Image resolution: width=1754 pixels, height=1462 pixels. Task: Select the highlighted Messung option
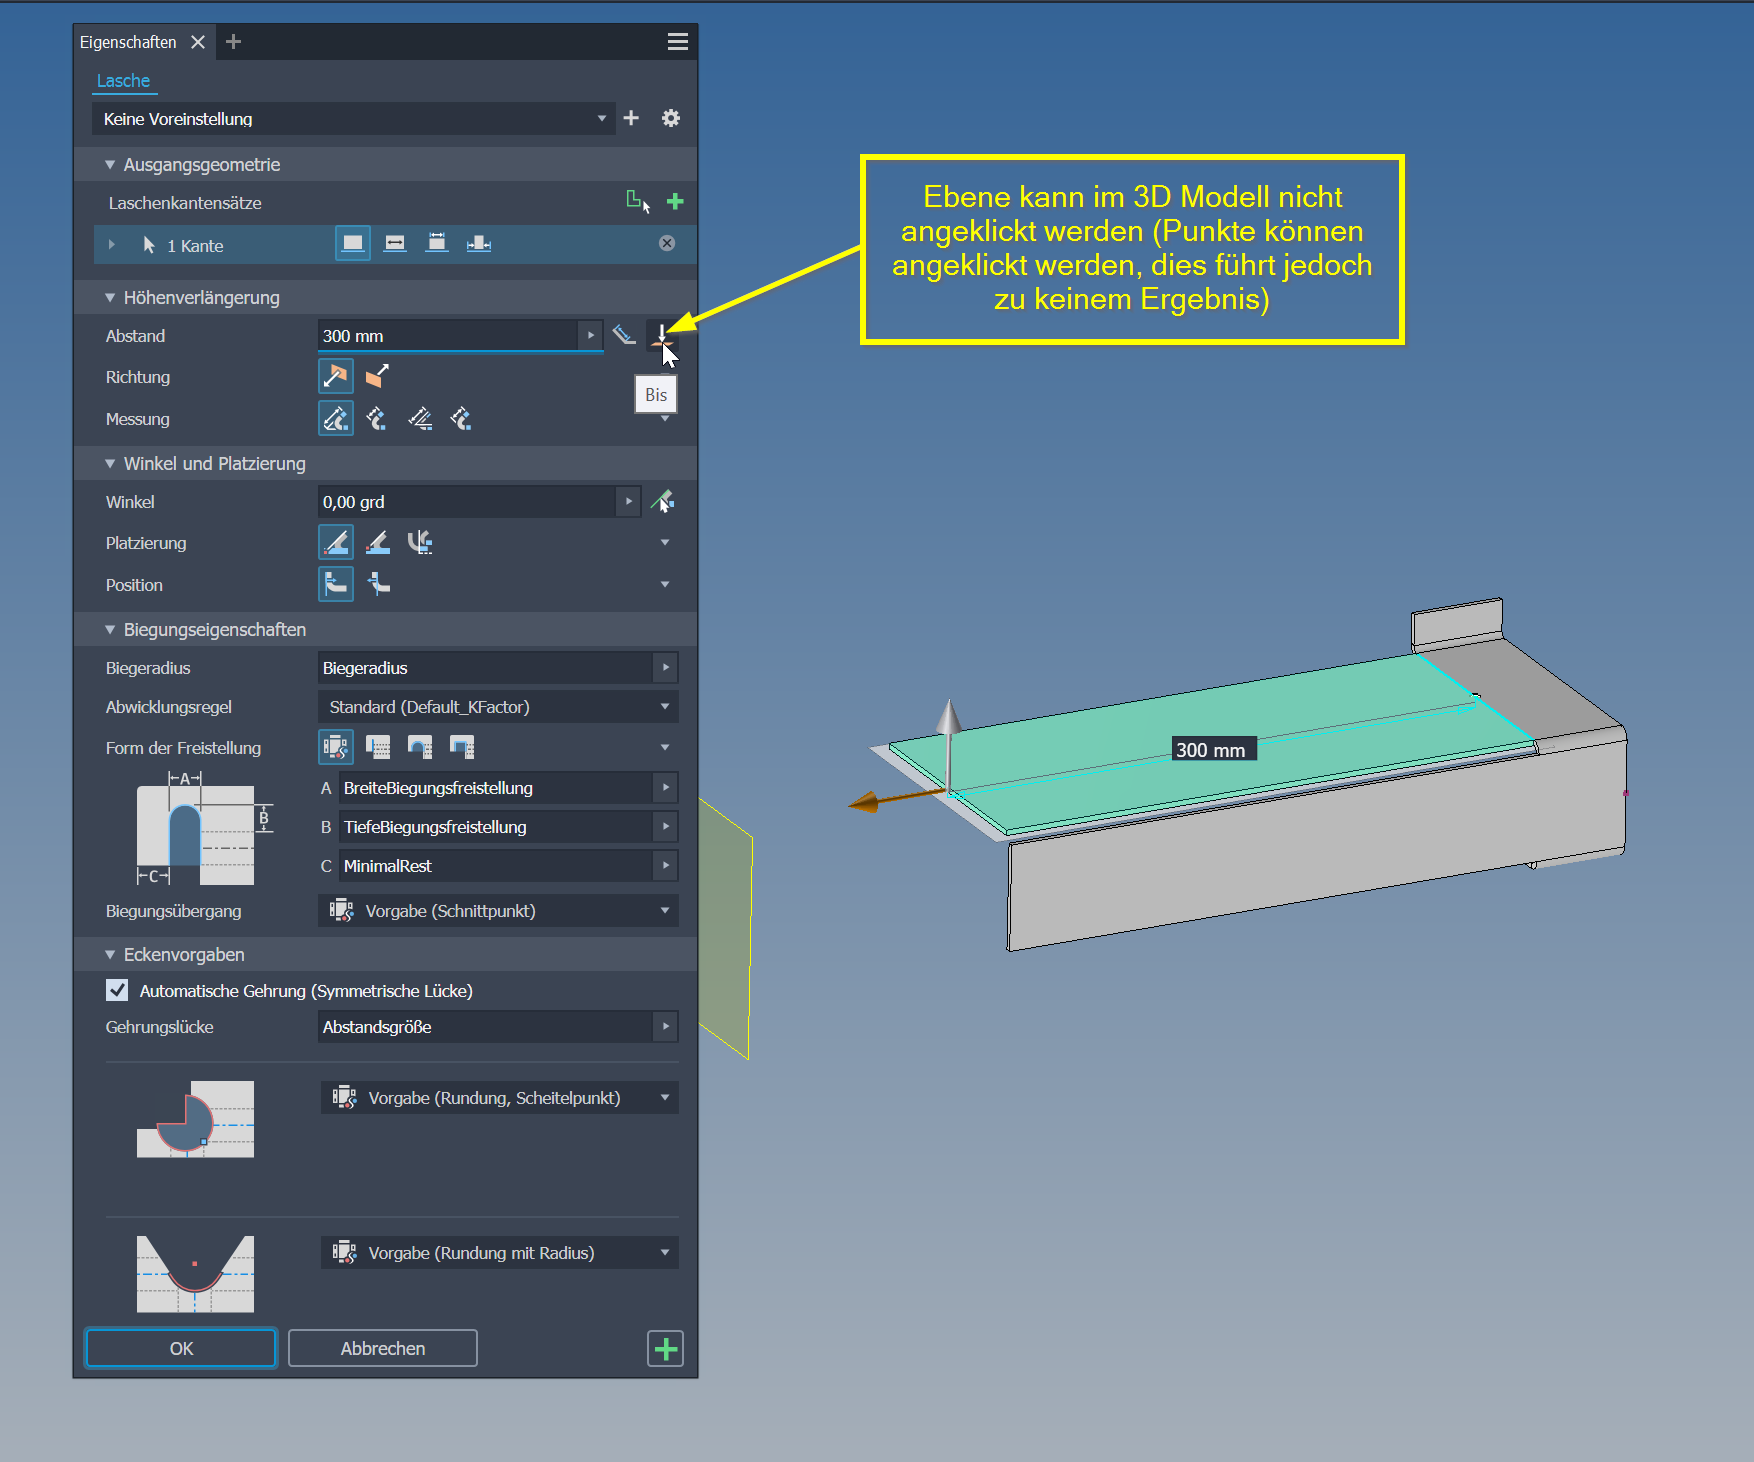tap(336, 418)
